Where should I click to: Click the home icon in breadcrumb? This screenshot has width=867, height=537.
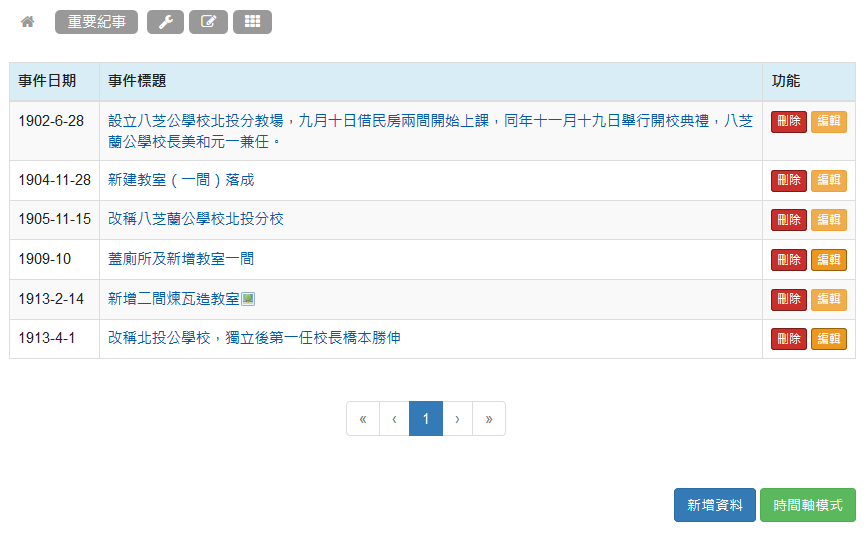[x=28, y=22]
